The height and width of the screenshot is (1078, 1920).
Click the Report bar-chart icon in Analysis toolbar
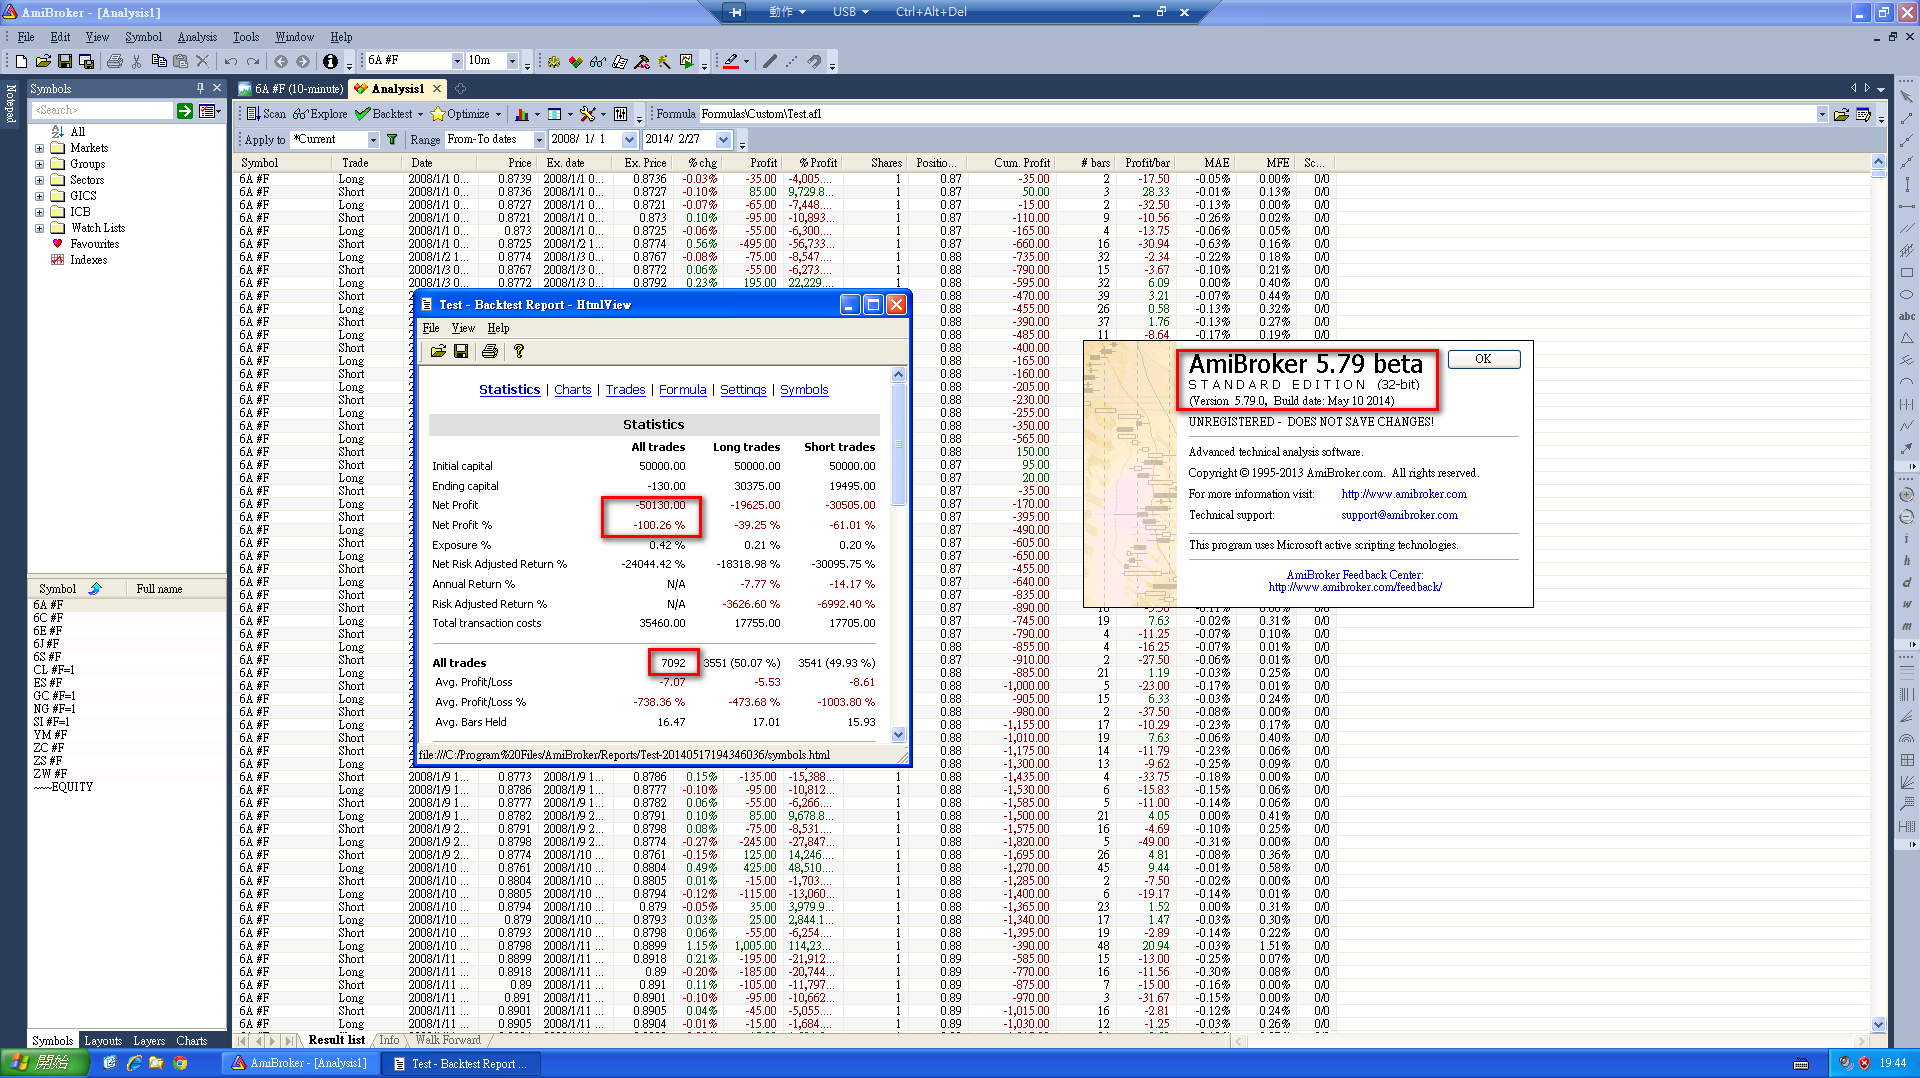[x=521, y=114]
